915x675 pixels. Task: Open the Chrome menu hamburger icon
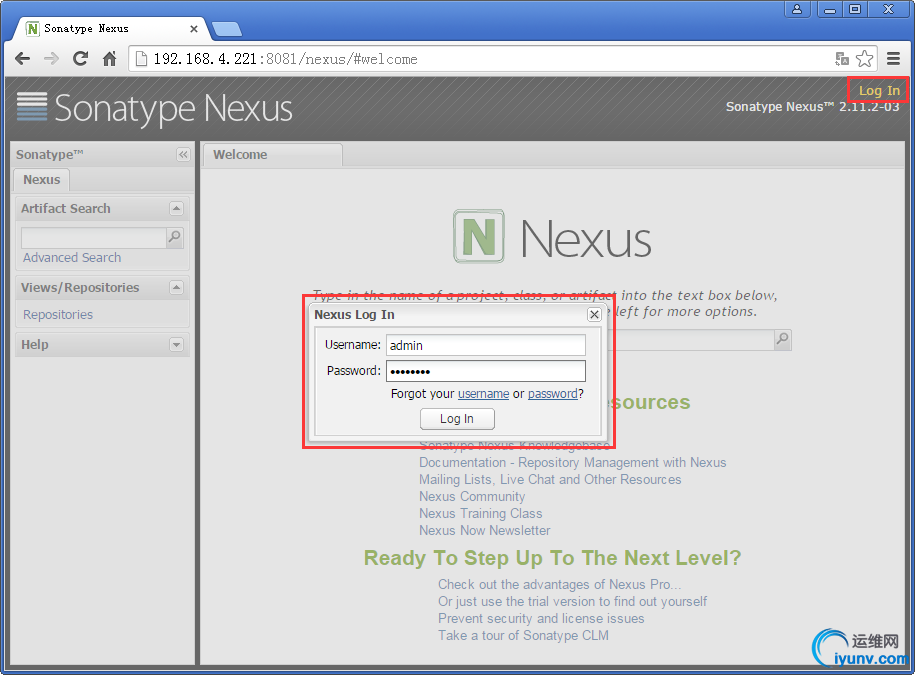click(x=893, y=58)
